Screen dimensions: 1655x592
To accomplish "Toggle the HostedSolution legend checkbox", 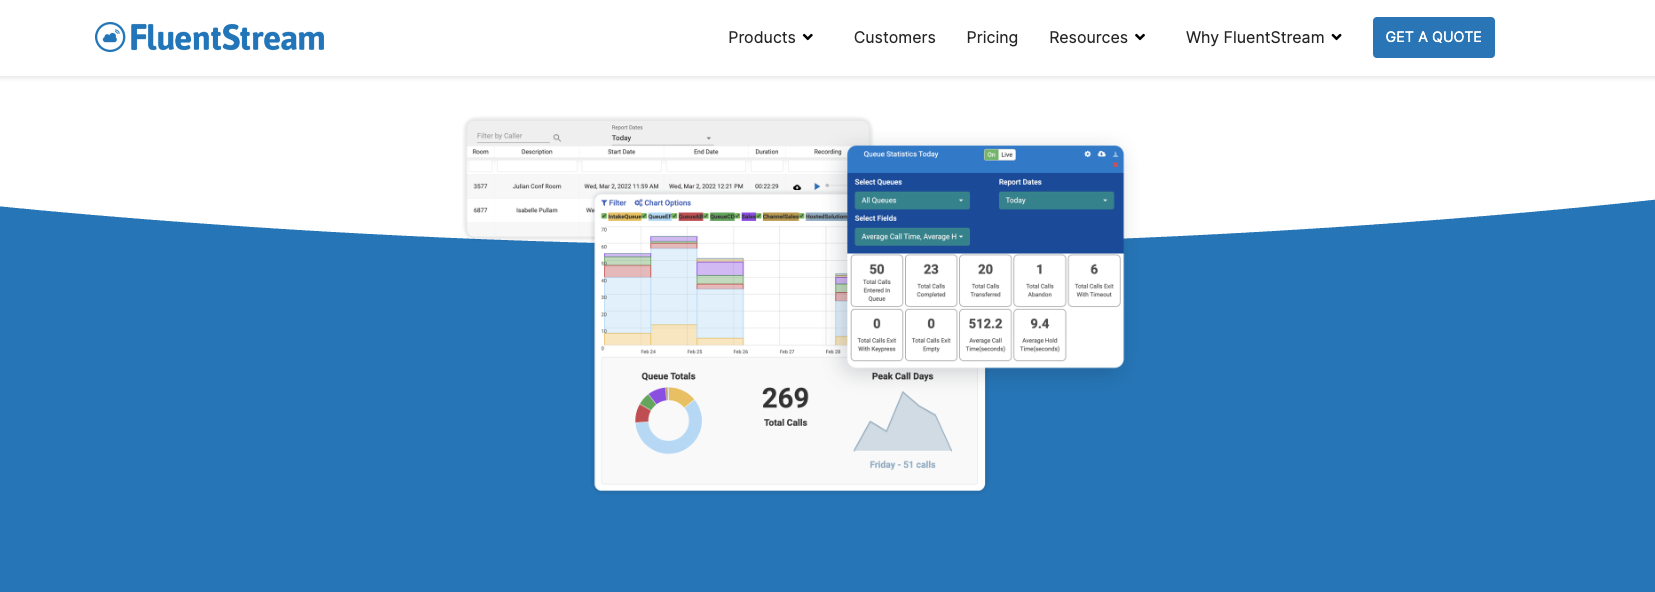I will coord(802,216).
